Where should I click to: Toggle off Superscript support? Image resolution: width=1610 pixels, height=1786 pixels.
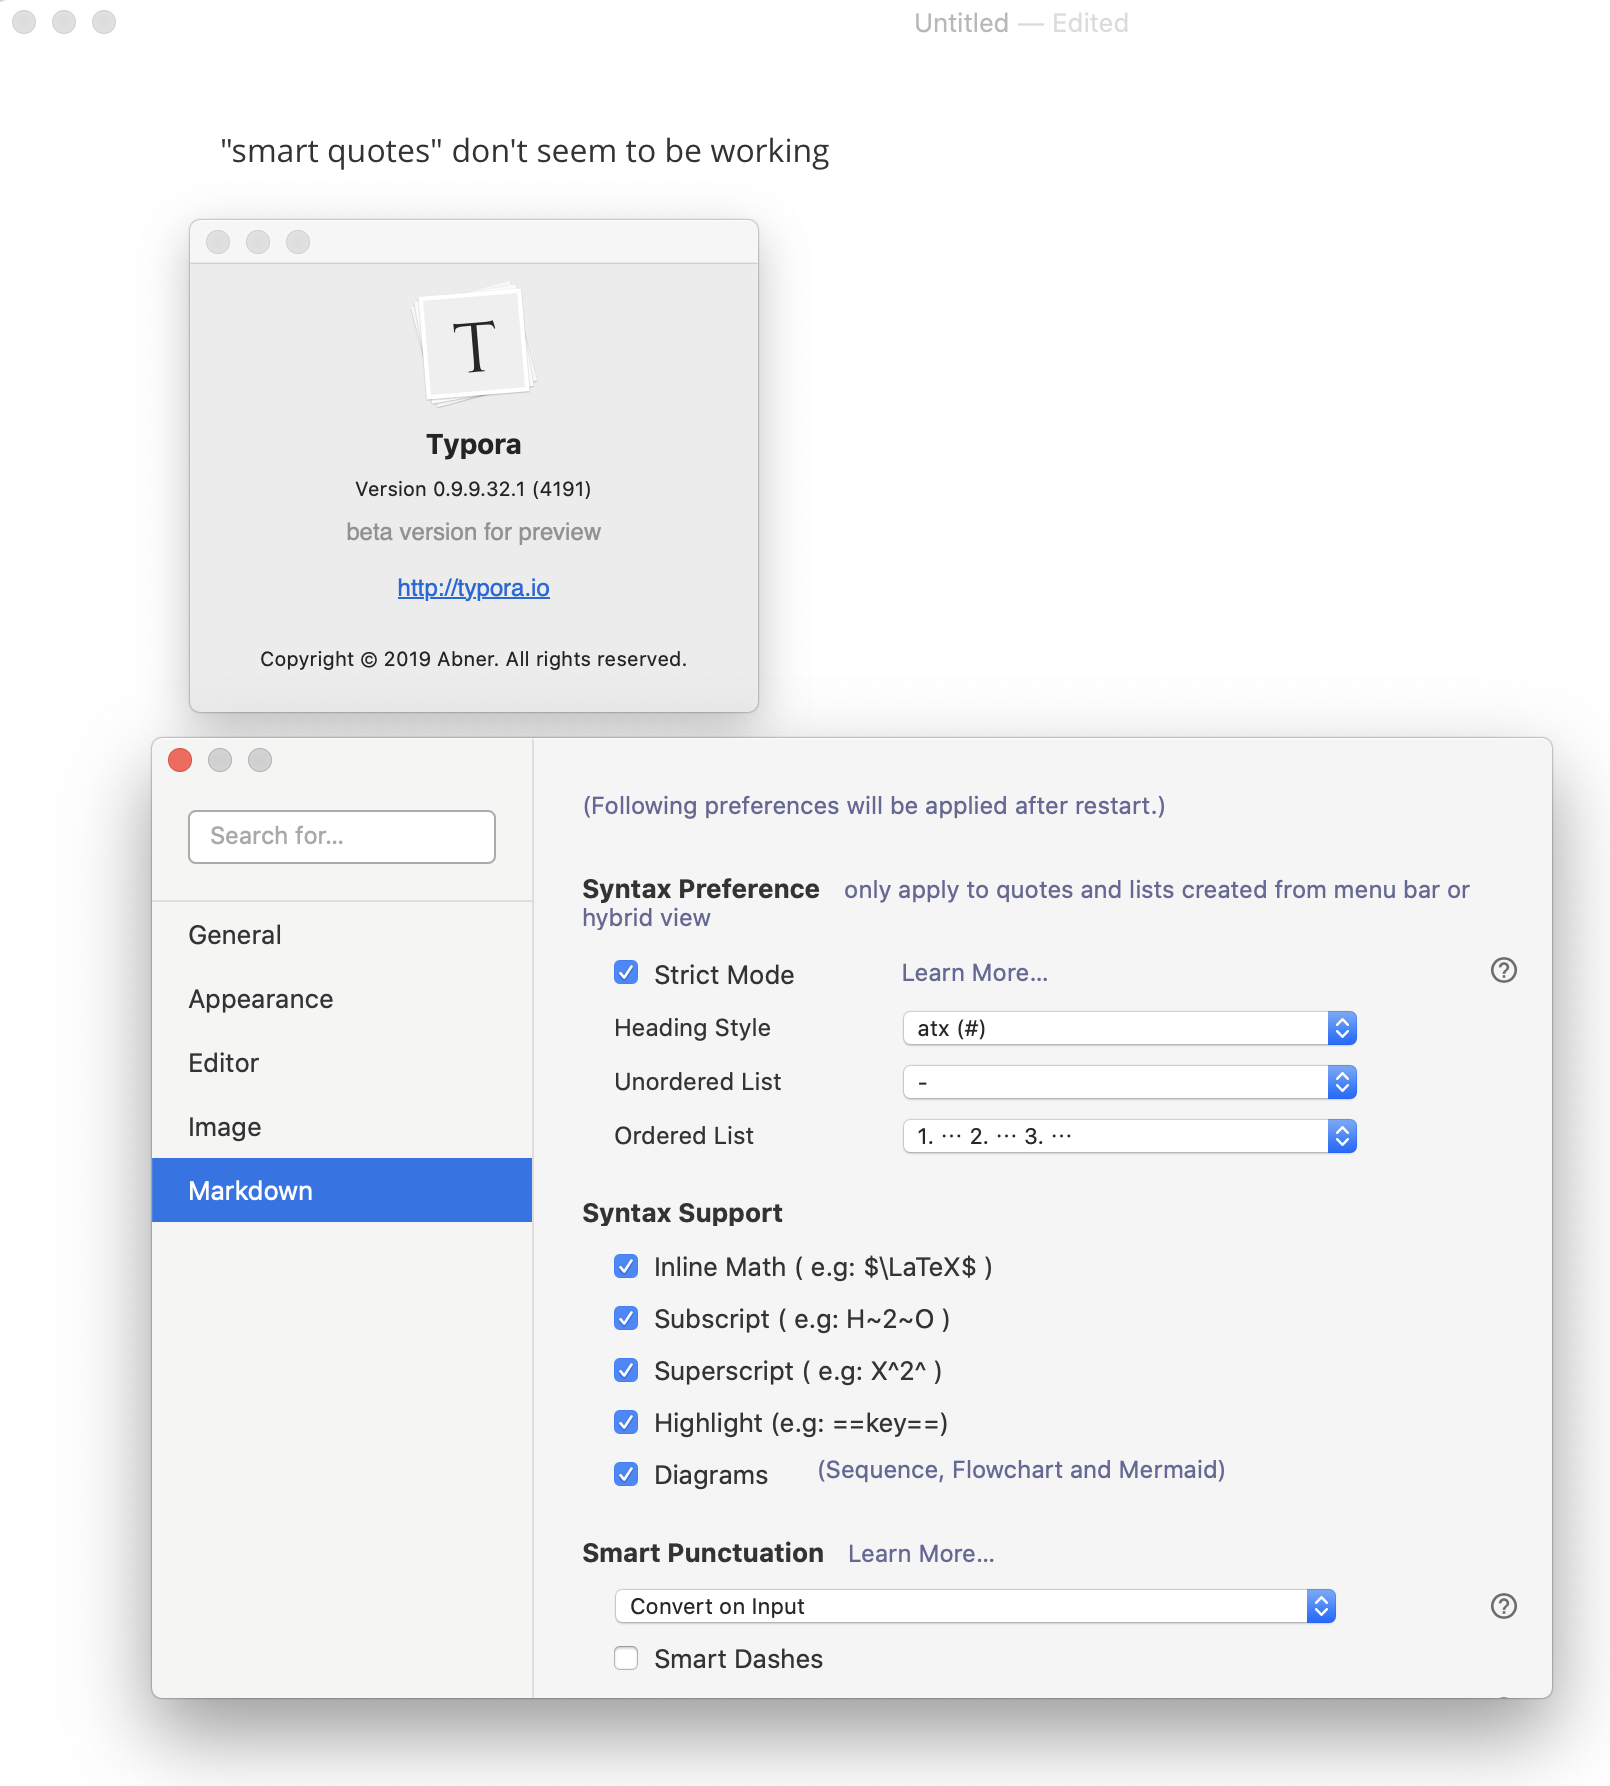[625, 1370]
